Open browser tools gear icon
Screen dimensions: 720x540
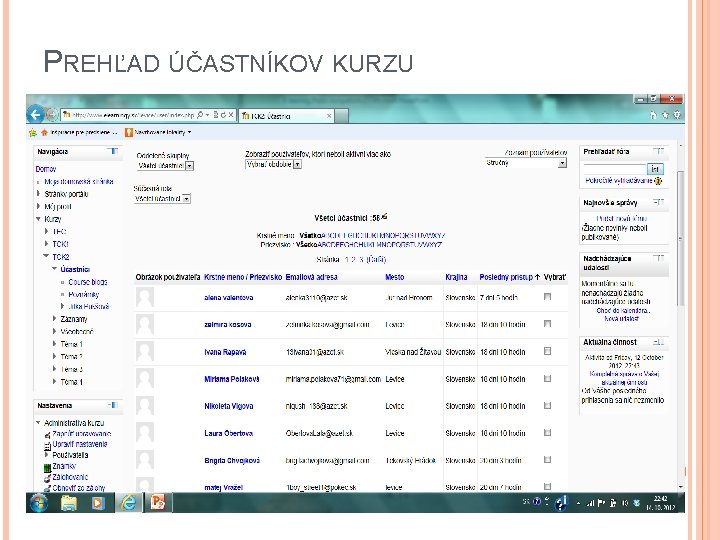pyautogui.click(x=677, y=115)
